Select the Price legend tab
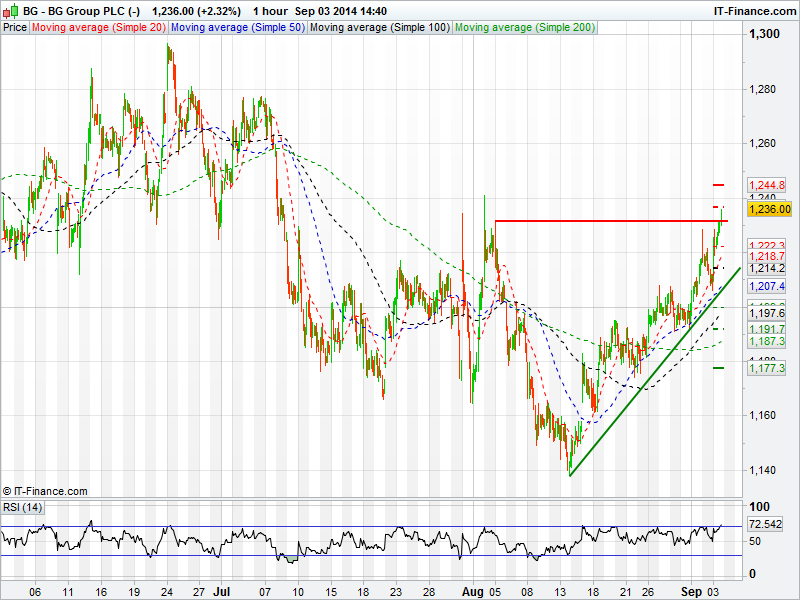 [x=15, y=28]
